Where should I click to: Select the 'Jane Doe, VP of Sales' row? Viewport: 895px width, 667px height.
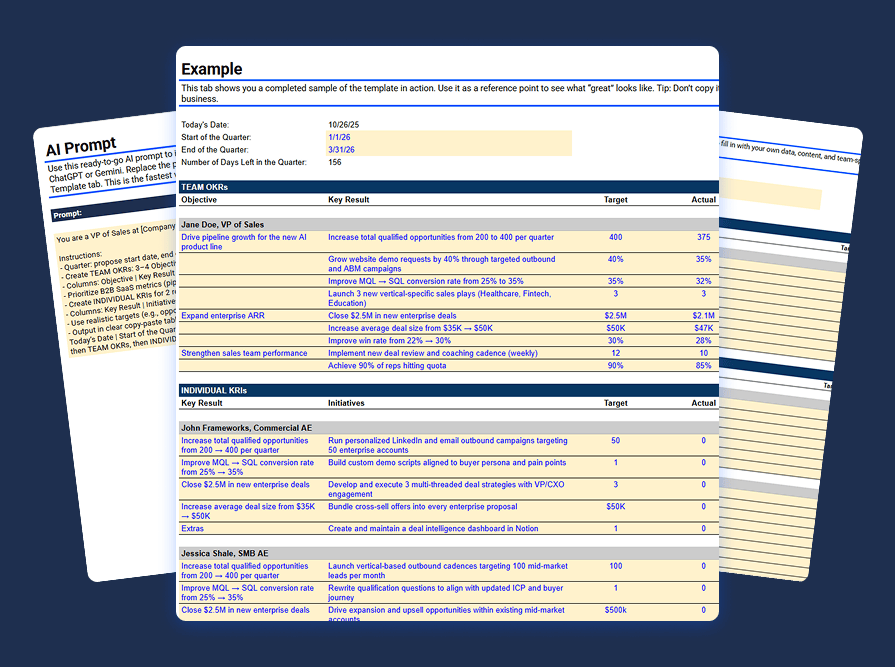[x=448, y=224]
